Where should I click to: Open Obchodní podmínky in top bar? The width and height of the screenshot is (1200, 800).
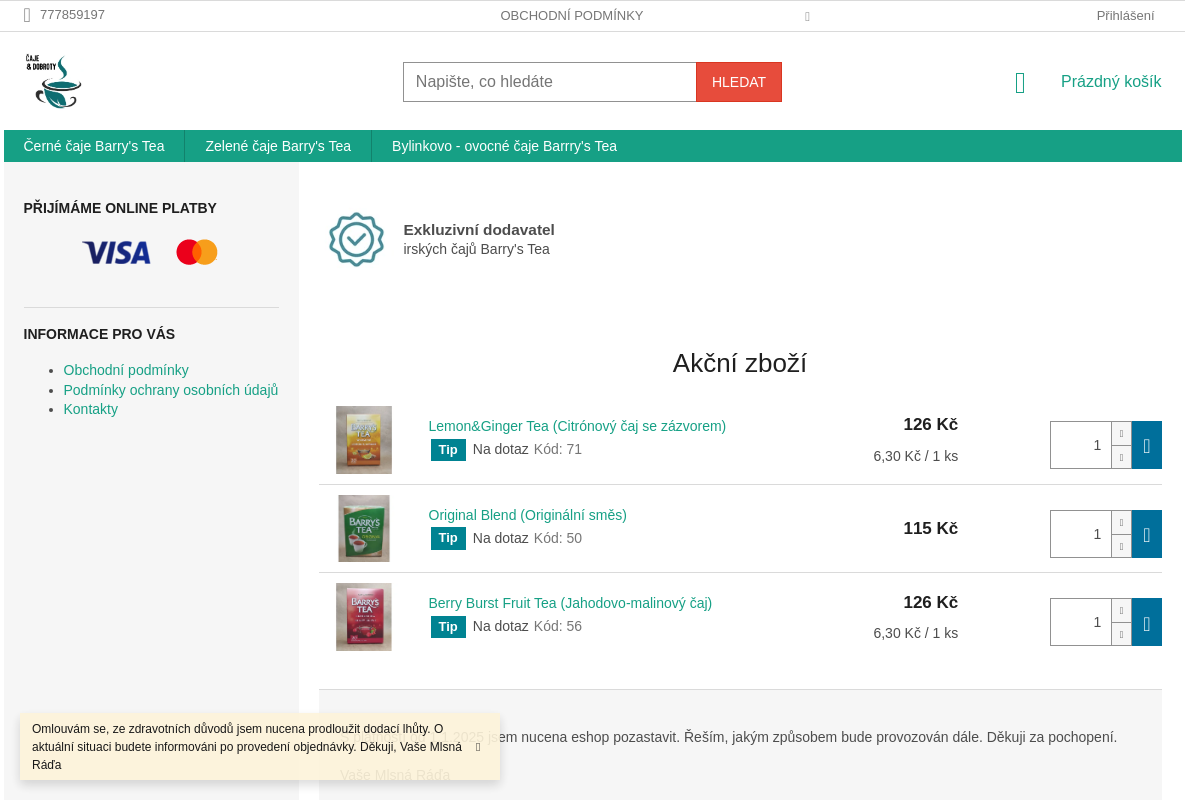[572, 16]
